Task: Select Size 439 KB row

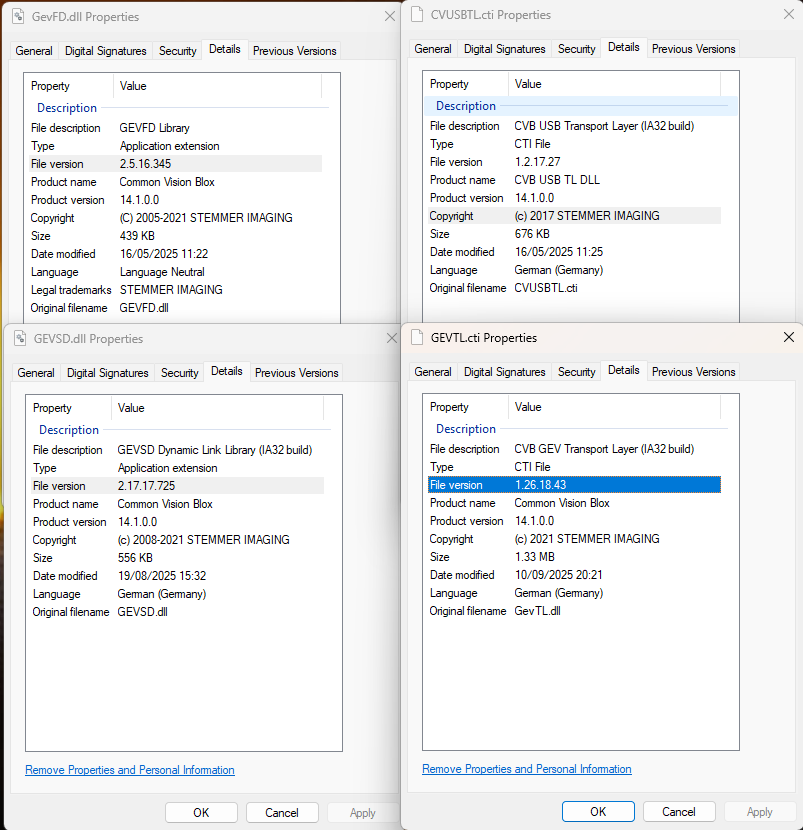Action: [175, 236]
